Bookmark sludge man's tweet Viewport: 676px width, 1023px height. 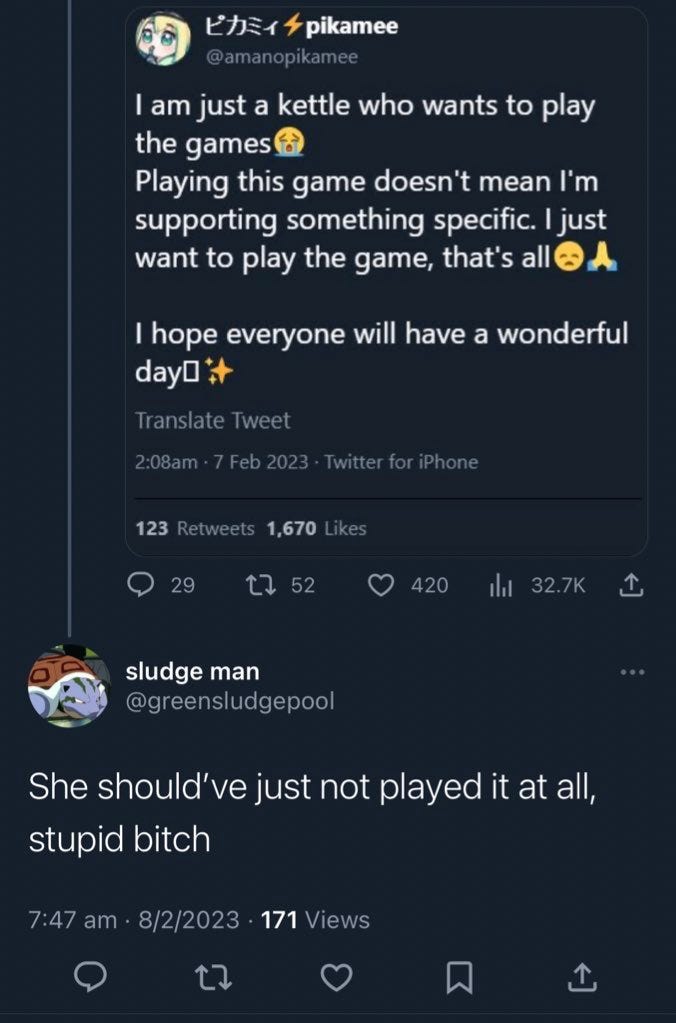[x=459, y=978]
